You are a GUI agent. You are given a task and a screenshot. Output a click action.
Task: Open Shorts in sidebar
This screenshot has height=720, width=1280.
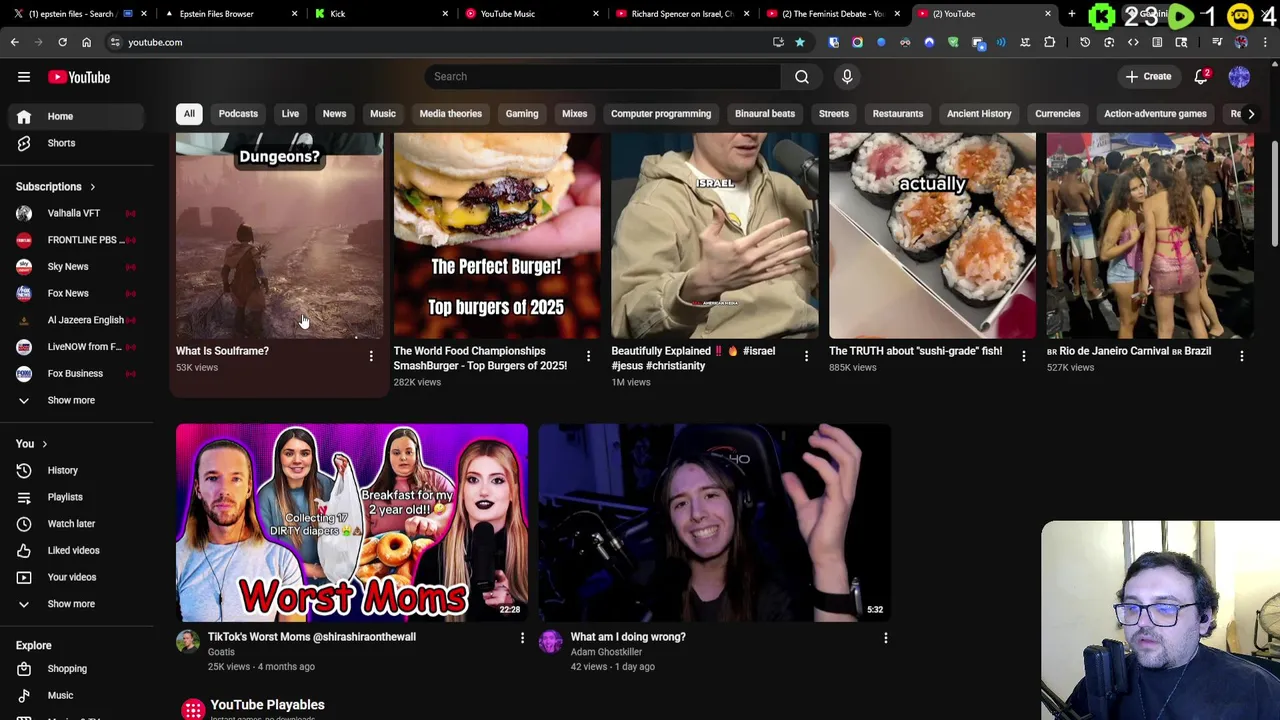(77, 143)
